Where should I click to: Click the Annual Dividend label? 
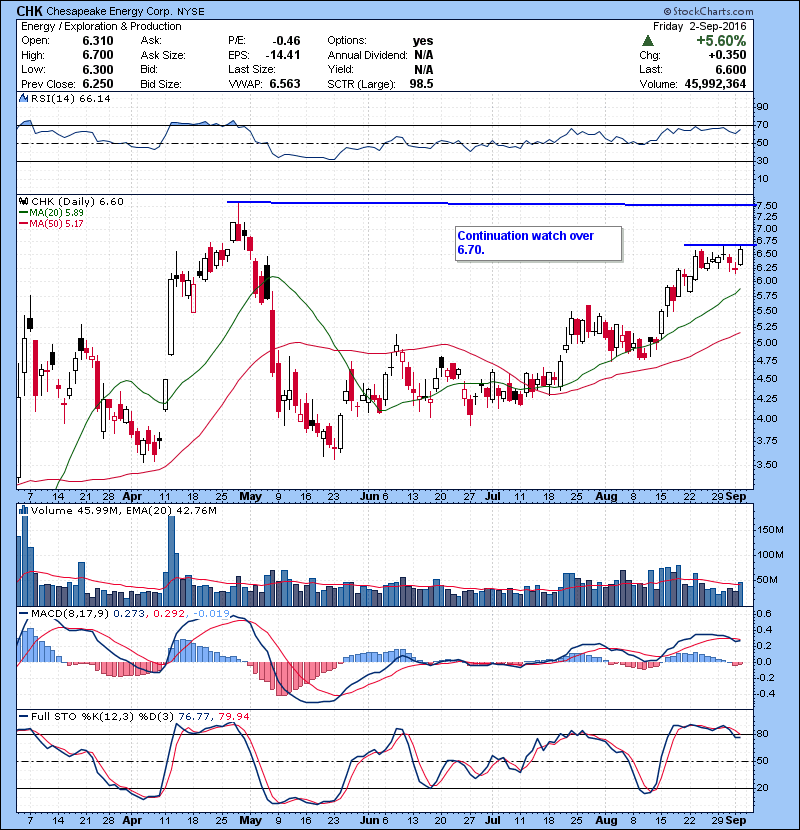pos(367,55)
